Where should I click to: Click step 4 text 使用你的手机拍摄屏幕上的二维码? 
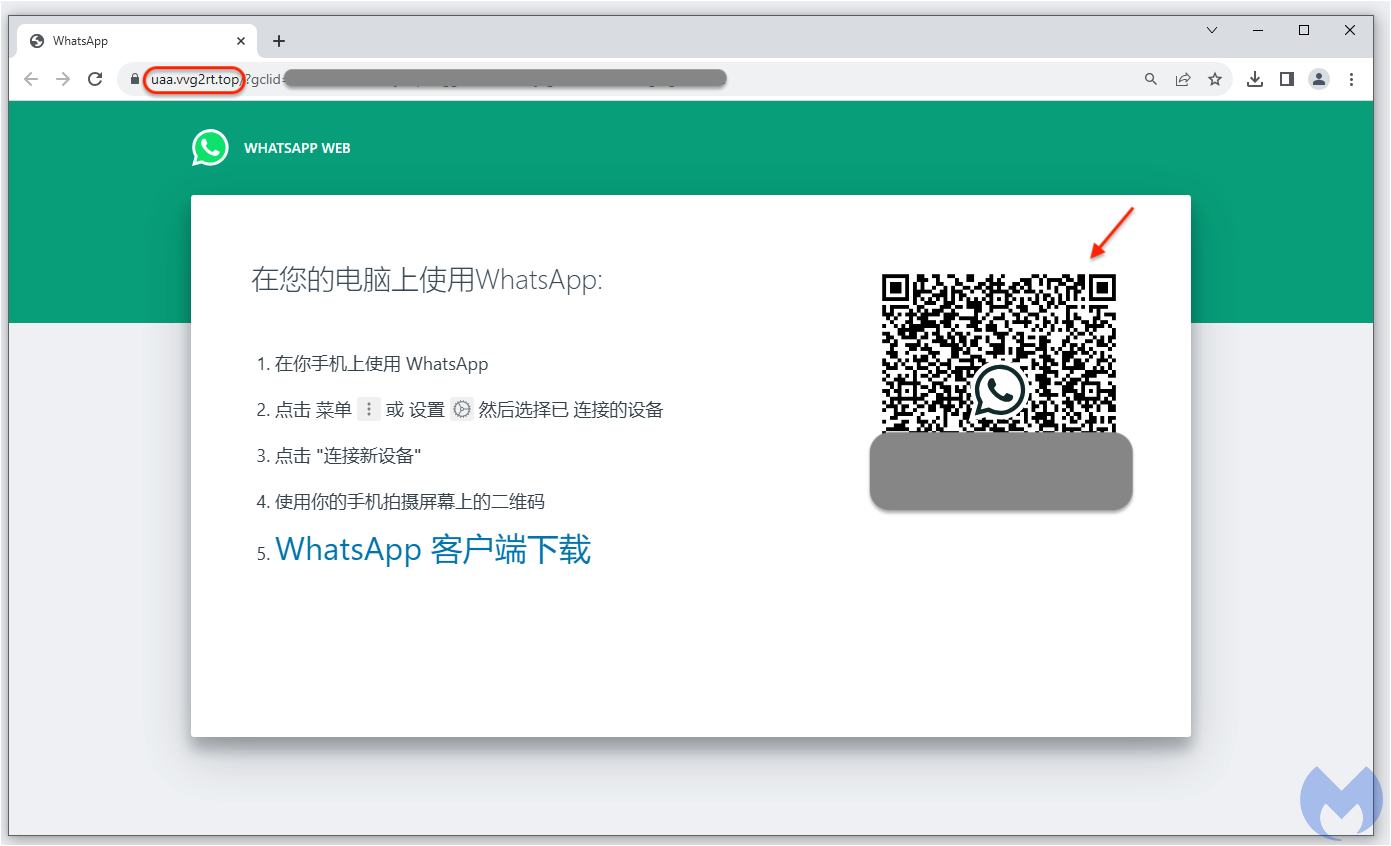[x=410, y=502]
